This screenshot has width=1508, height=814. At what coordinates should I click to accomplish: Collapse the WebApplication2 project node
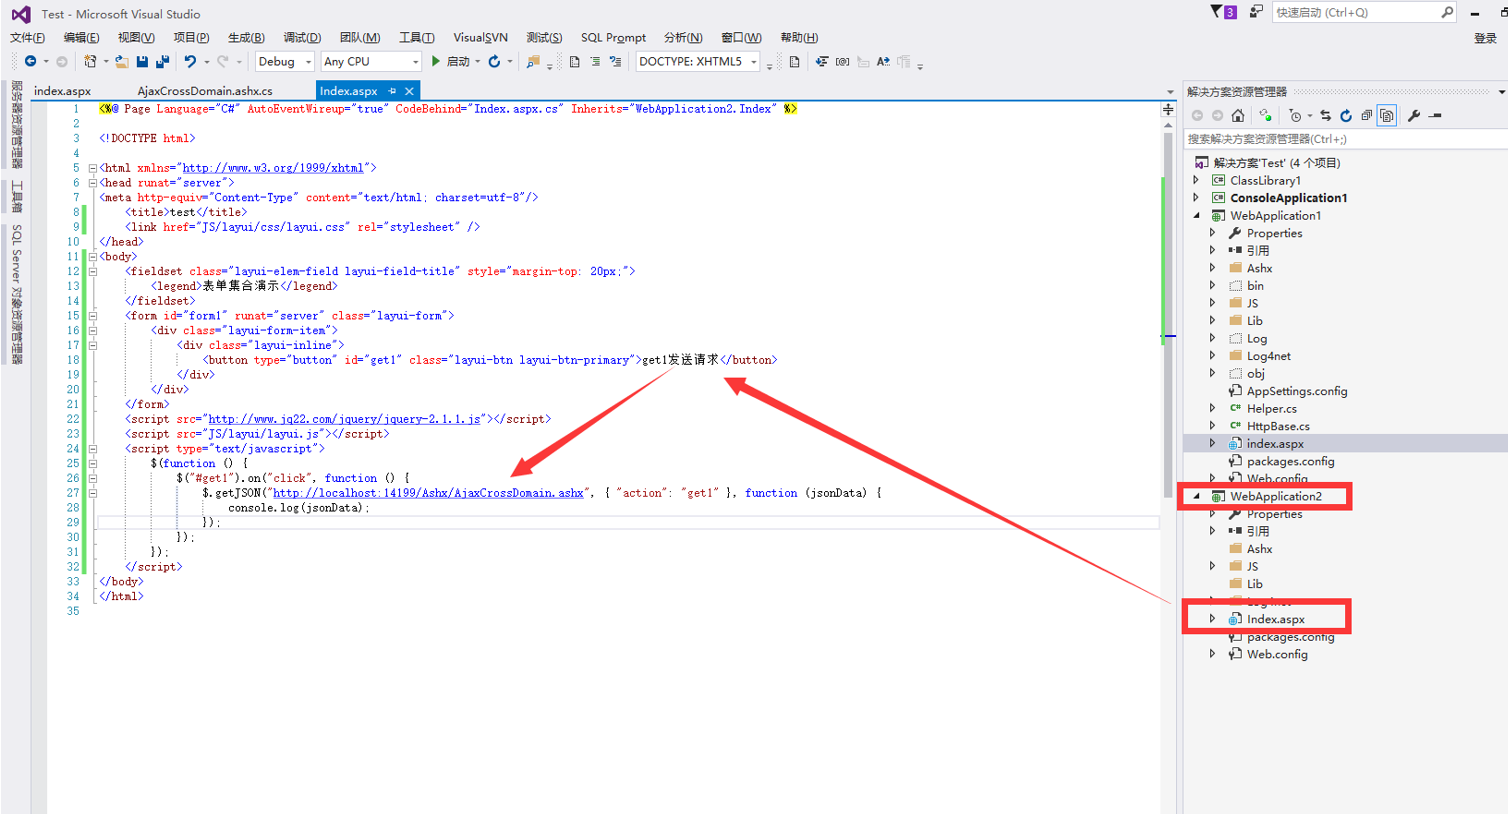1196,496
